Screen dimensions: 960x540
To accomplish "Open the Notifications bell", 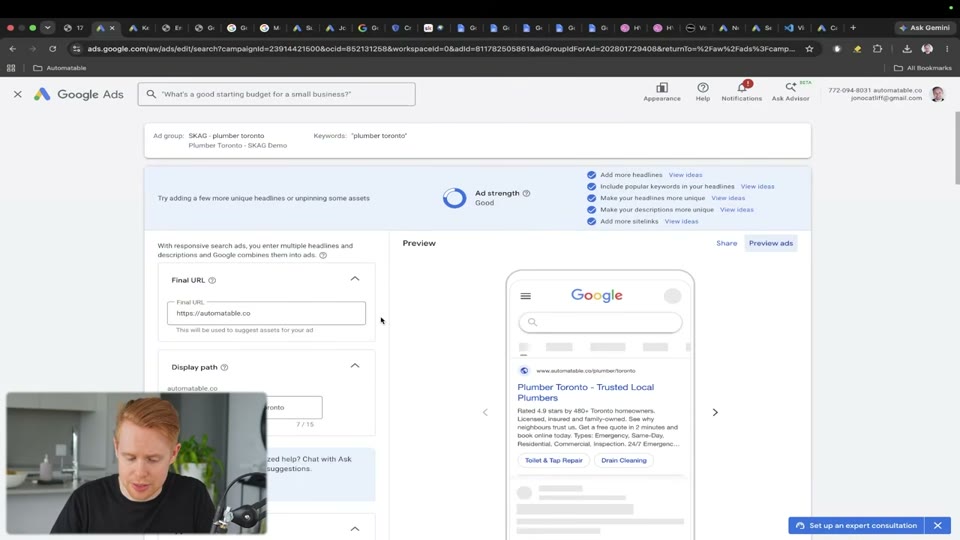I will tap(741, 92).
